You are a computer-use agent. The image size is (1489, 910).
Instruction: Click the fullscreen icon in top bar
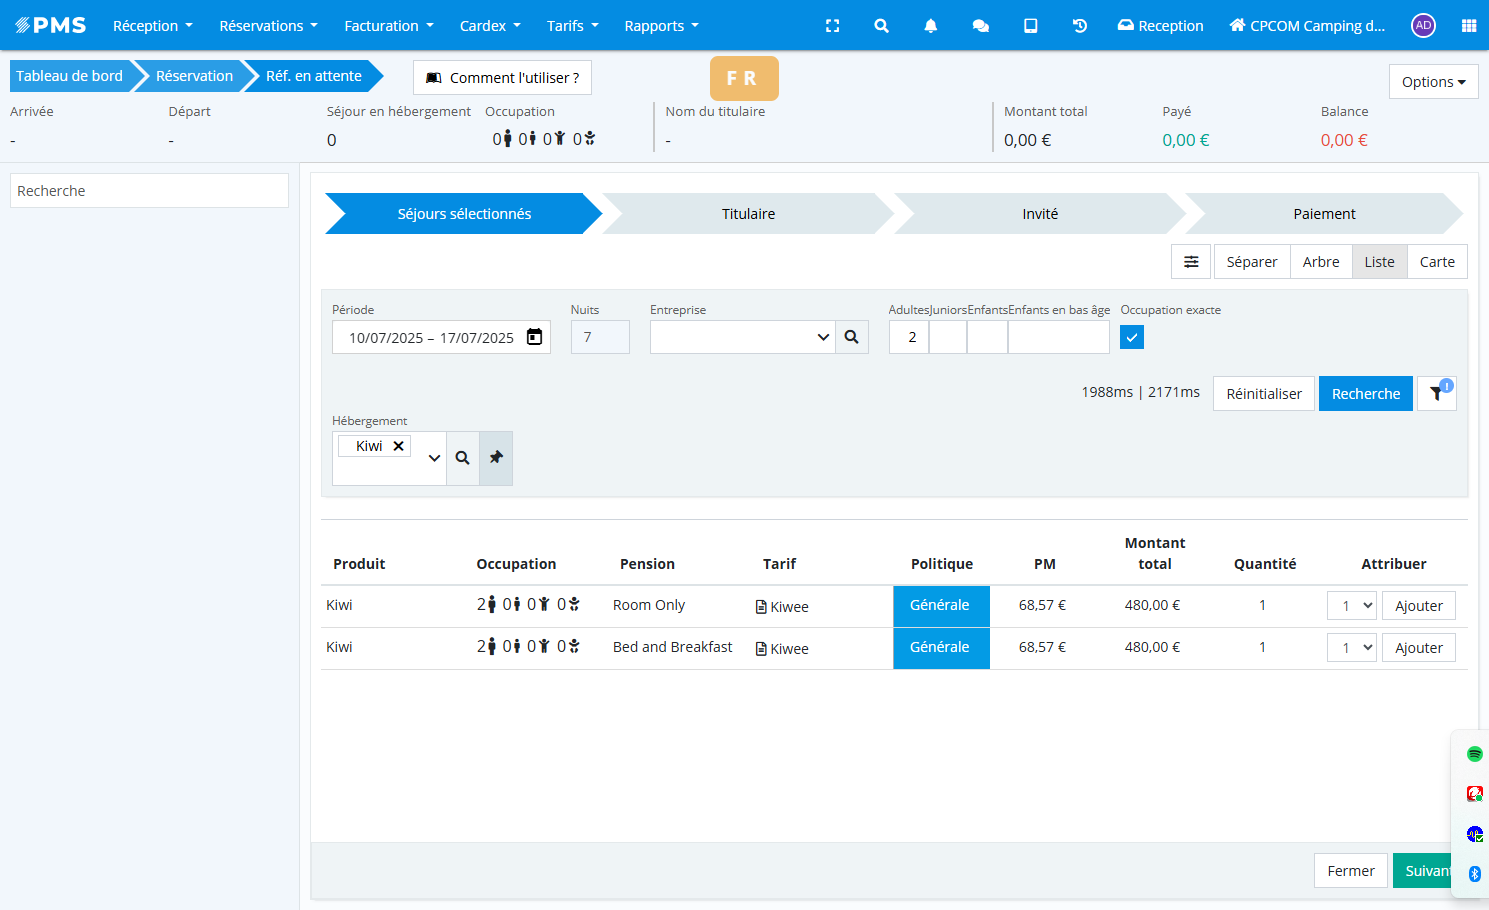click(832, 26)
